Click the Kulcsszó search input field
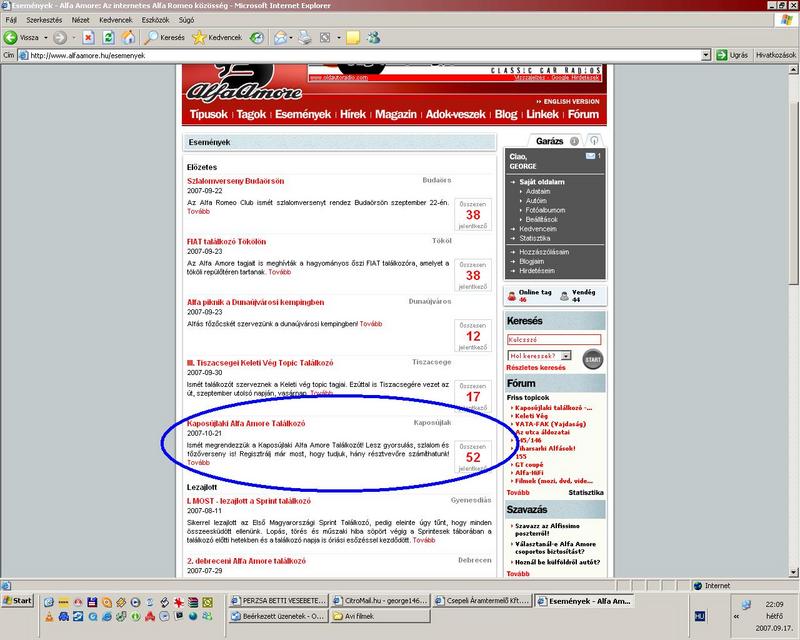Screen dimensions: 800x640 tap(554, 339)
